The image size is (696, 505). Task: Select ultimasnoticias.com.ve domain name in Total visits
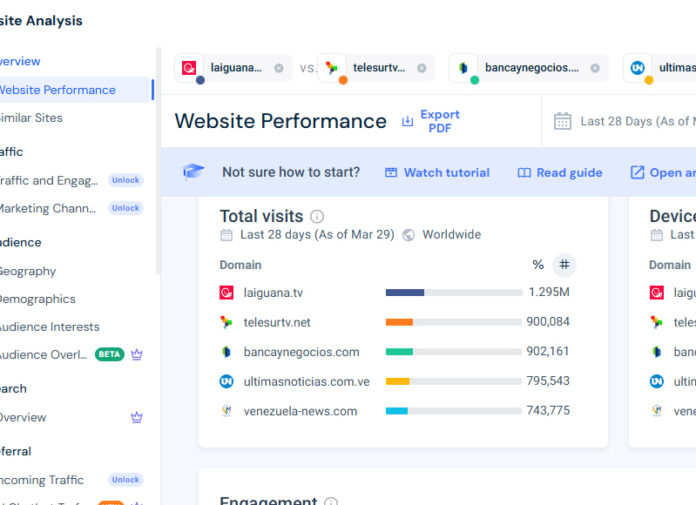[x=306, y=382]
